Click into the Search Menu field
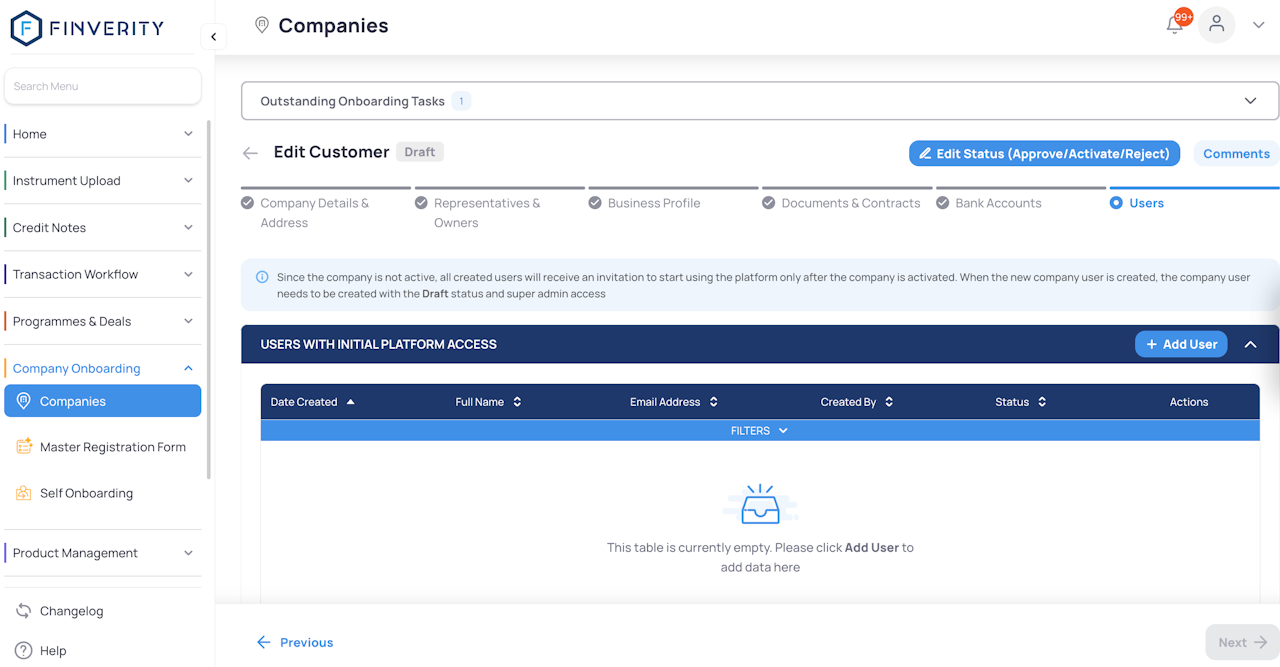The image size is (1280, 667). point(103,86)
